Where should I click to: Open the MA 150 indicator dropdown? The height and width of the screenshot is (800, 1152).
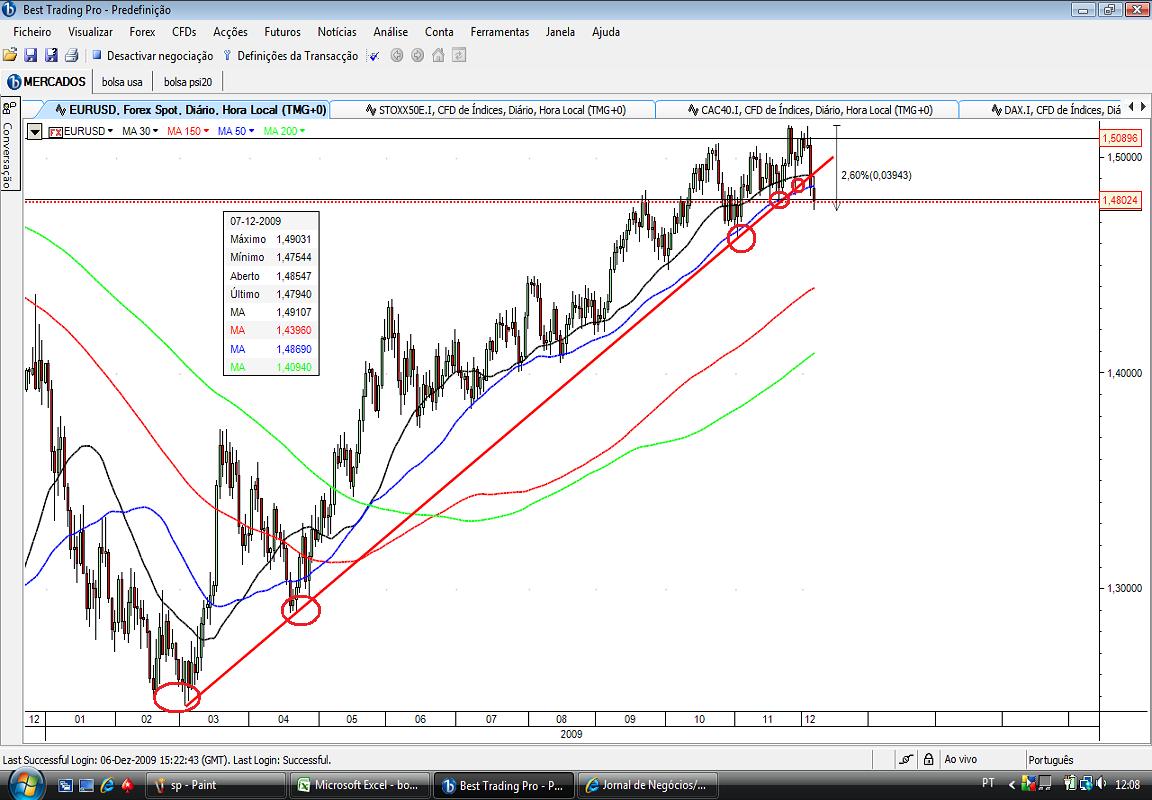tap(188, 131)
